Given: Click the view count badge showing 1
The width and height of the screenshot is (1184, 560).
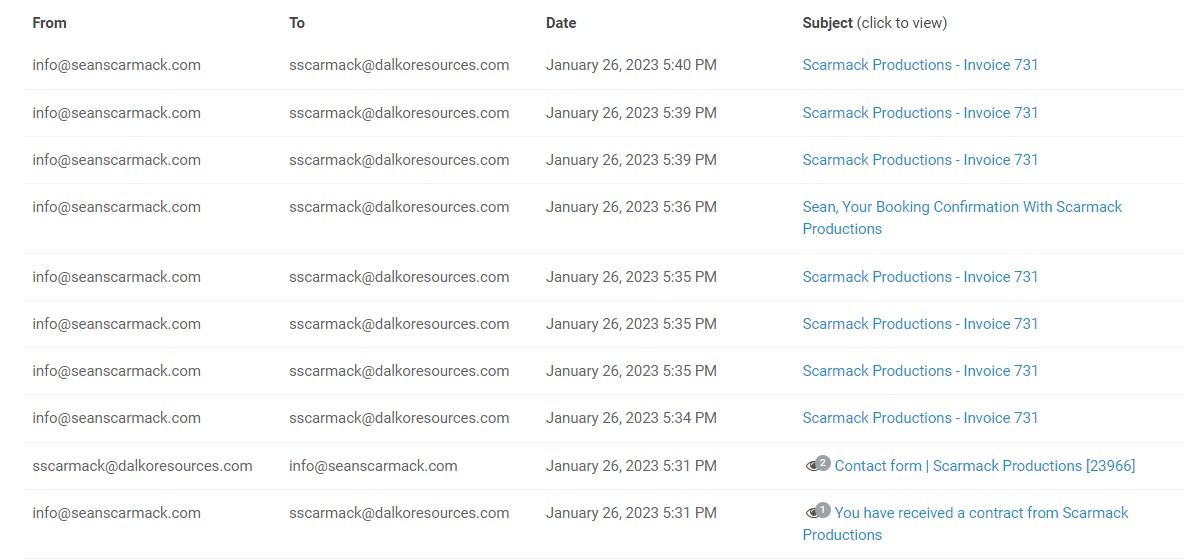Looking at the screenshot, I should pos(823,510).
